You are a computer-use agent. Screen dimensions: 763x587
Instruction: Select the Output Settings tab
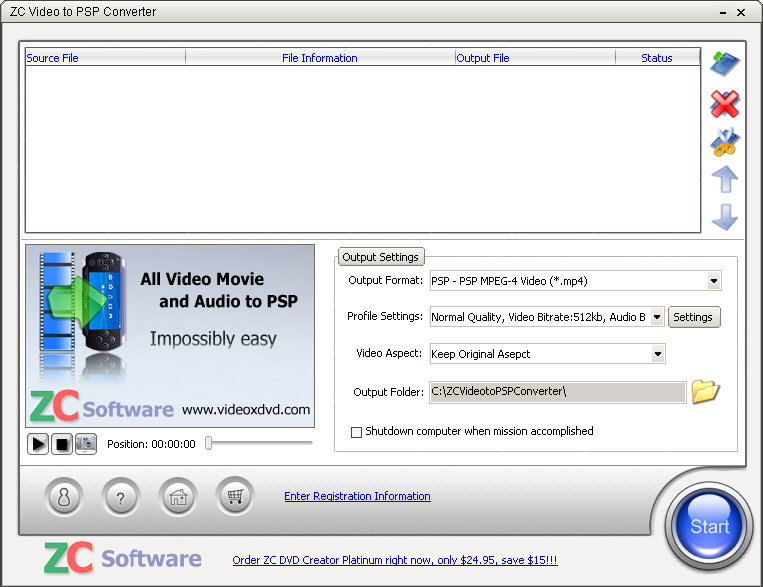381,257
